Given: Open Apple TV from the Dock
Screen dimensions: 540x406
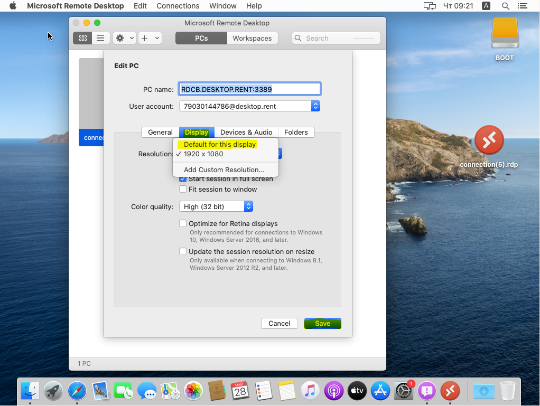Looking at the screenshot, I should 357,391.
